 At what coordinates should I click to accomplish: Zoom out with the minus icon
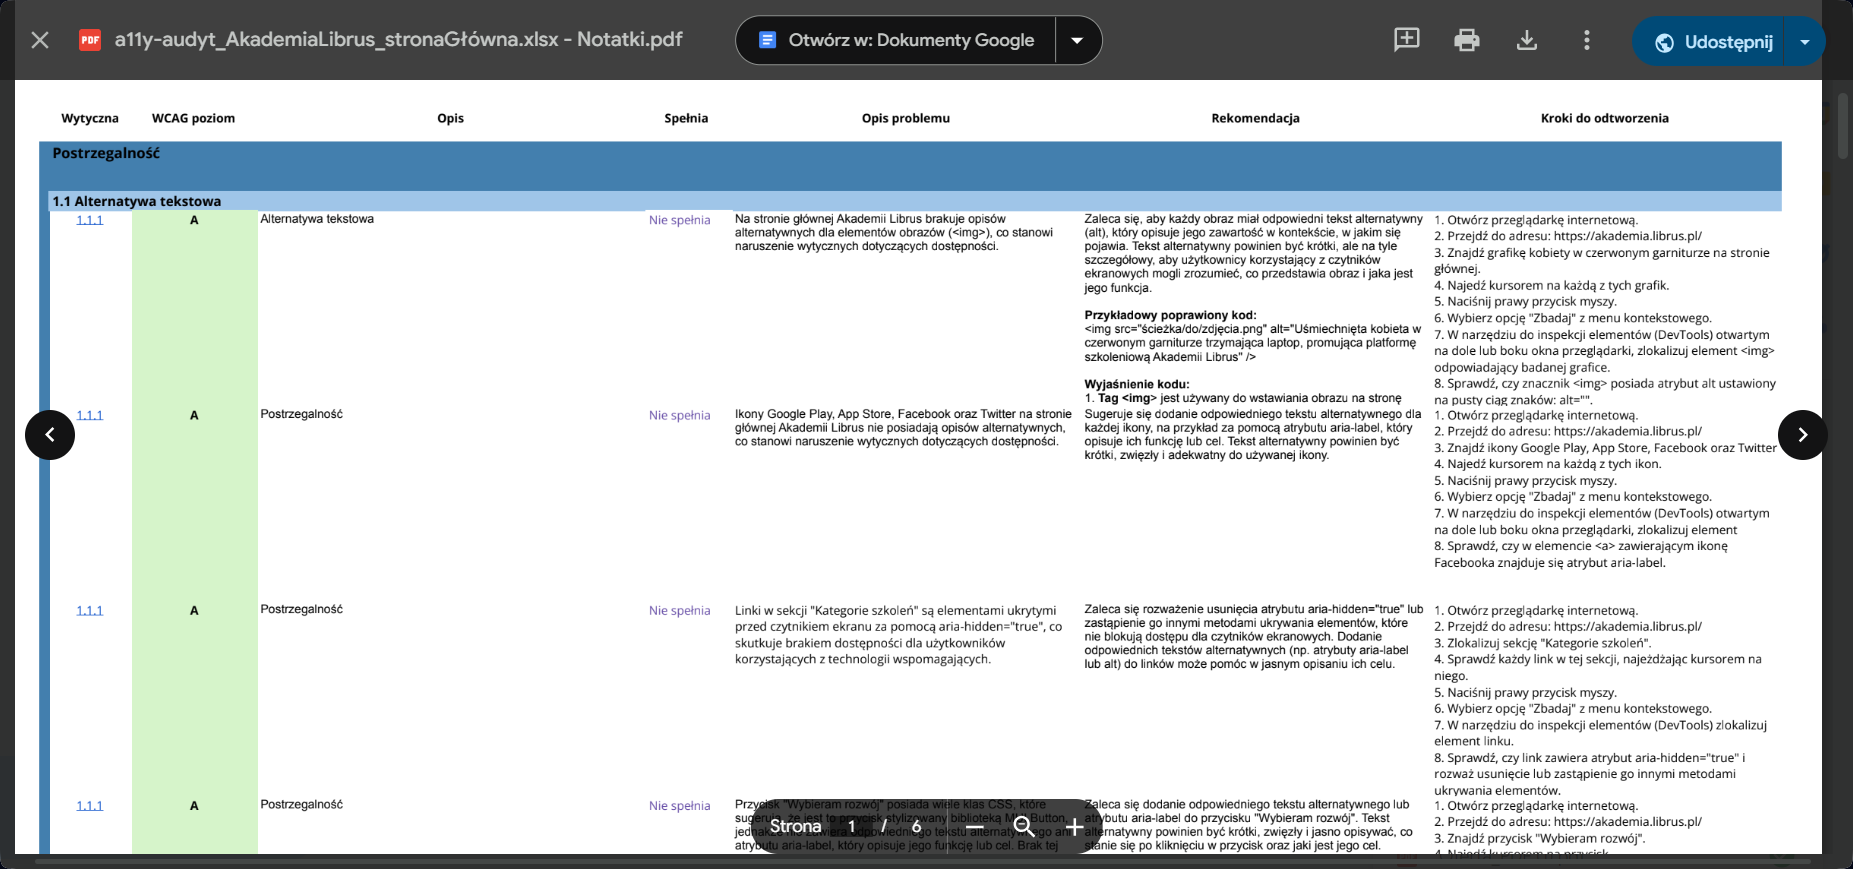[975, 827]
